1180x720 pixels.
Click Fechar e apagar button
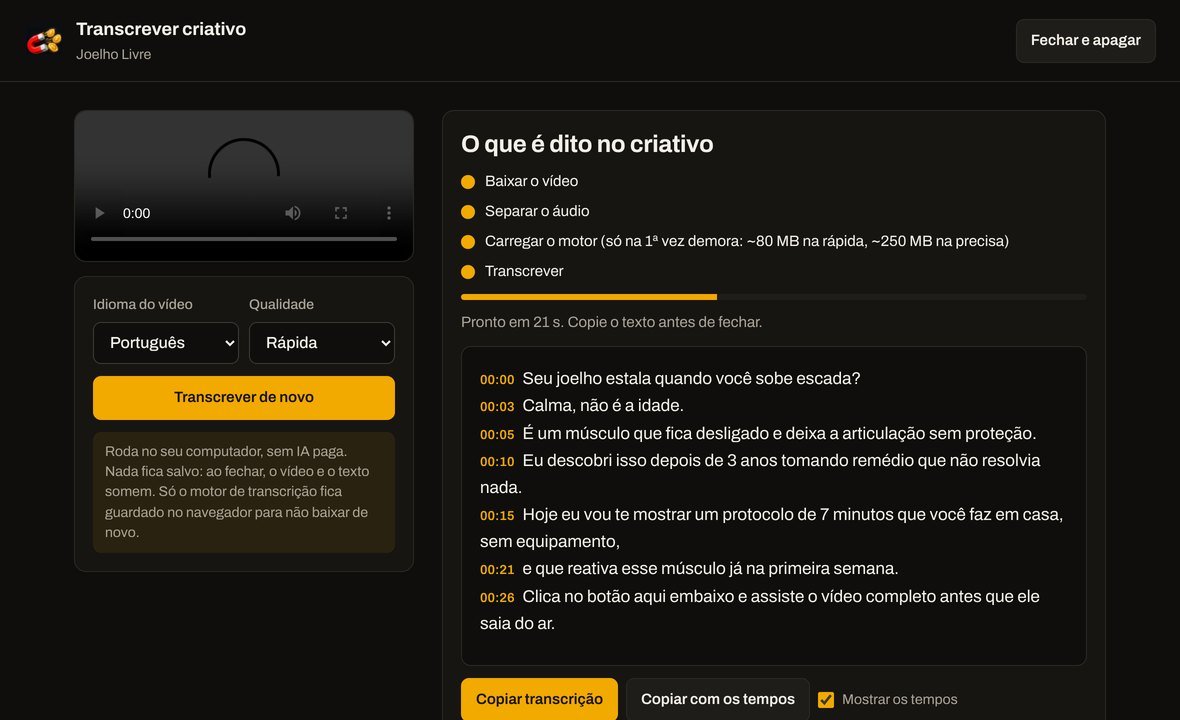click(x=1085, y=41)
